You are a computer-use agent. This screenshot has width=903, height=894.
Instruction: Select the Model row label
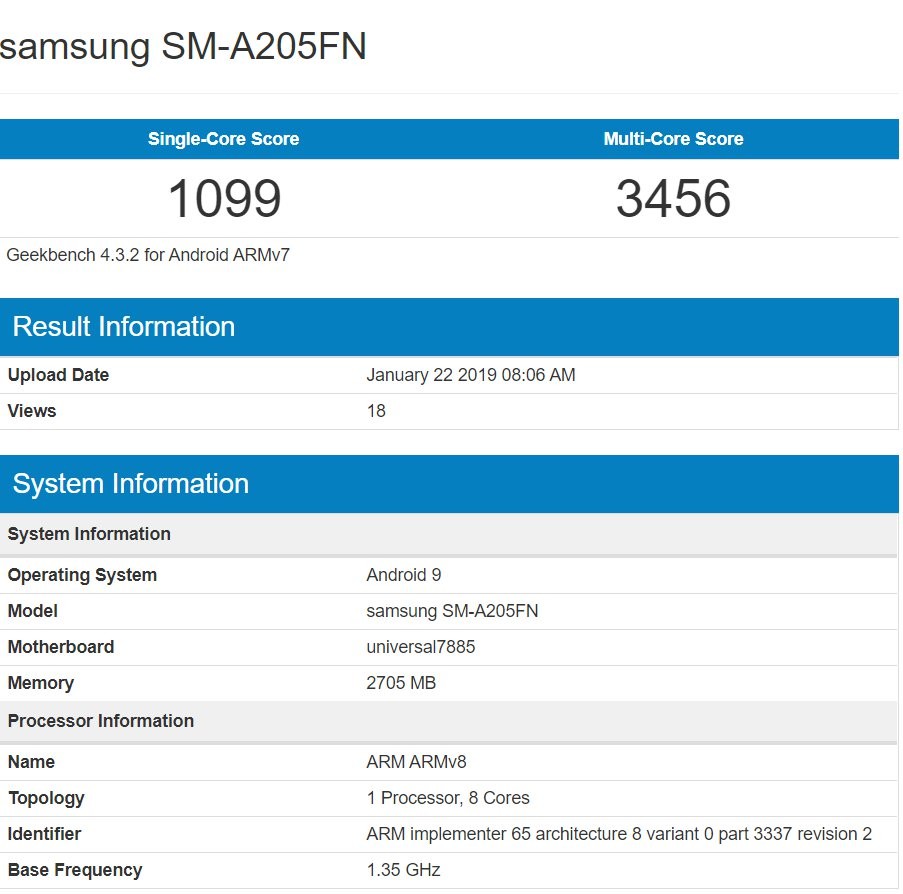[33, 611]
